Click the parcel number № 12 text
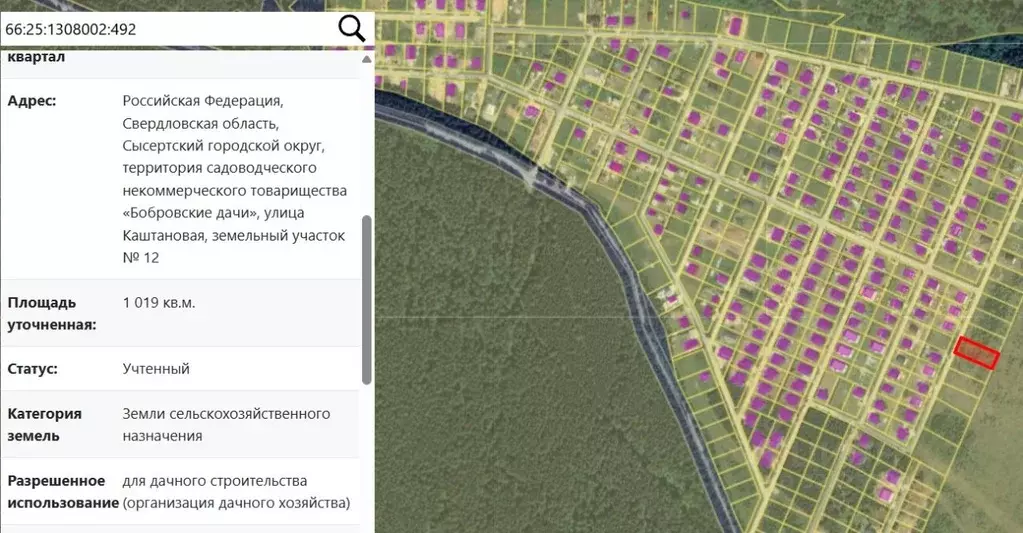 coord(140,258)
